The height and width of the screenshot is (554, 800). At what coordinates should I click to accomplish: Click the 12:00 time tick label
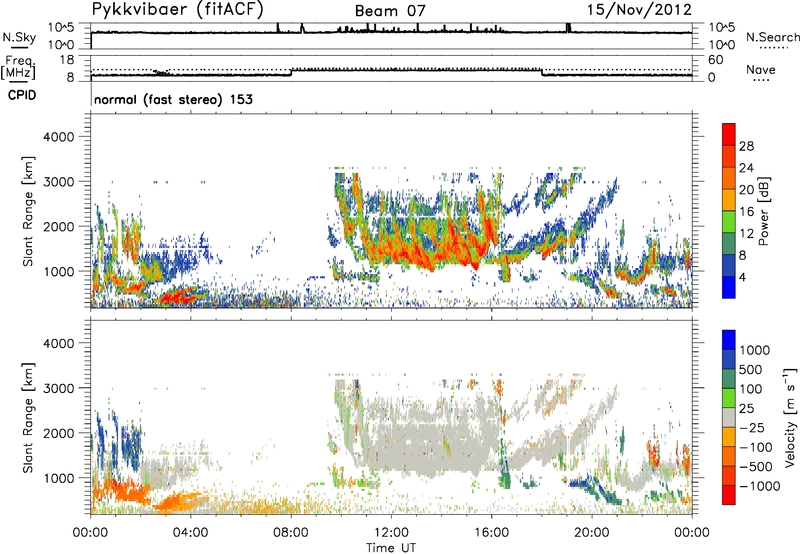391,533
